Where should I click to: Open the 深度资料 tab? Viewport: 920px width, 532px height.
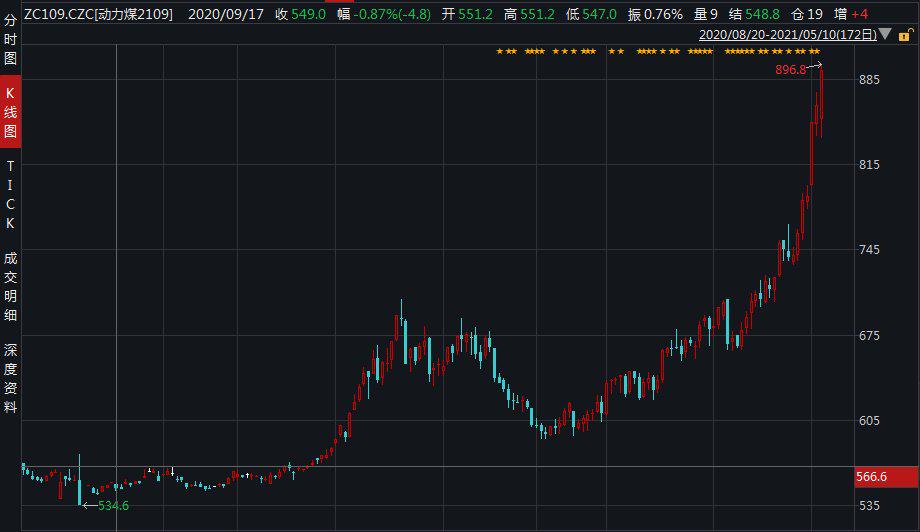(11, 378)
